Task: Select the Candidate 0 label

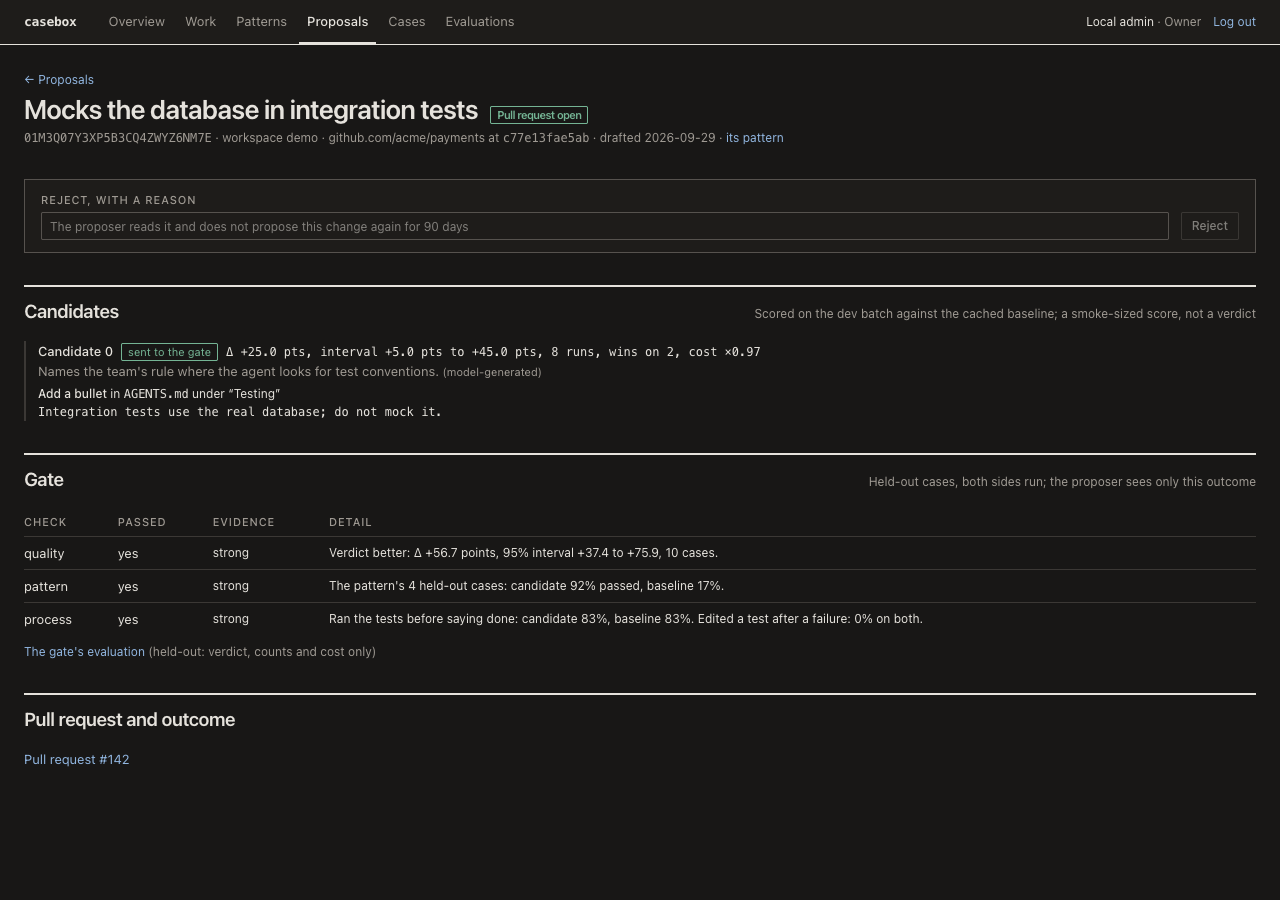Action: [76, 352]
